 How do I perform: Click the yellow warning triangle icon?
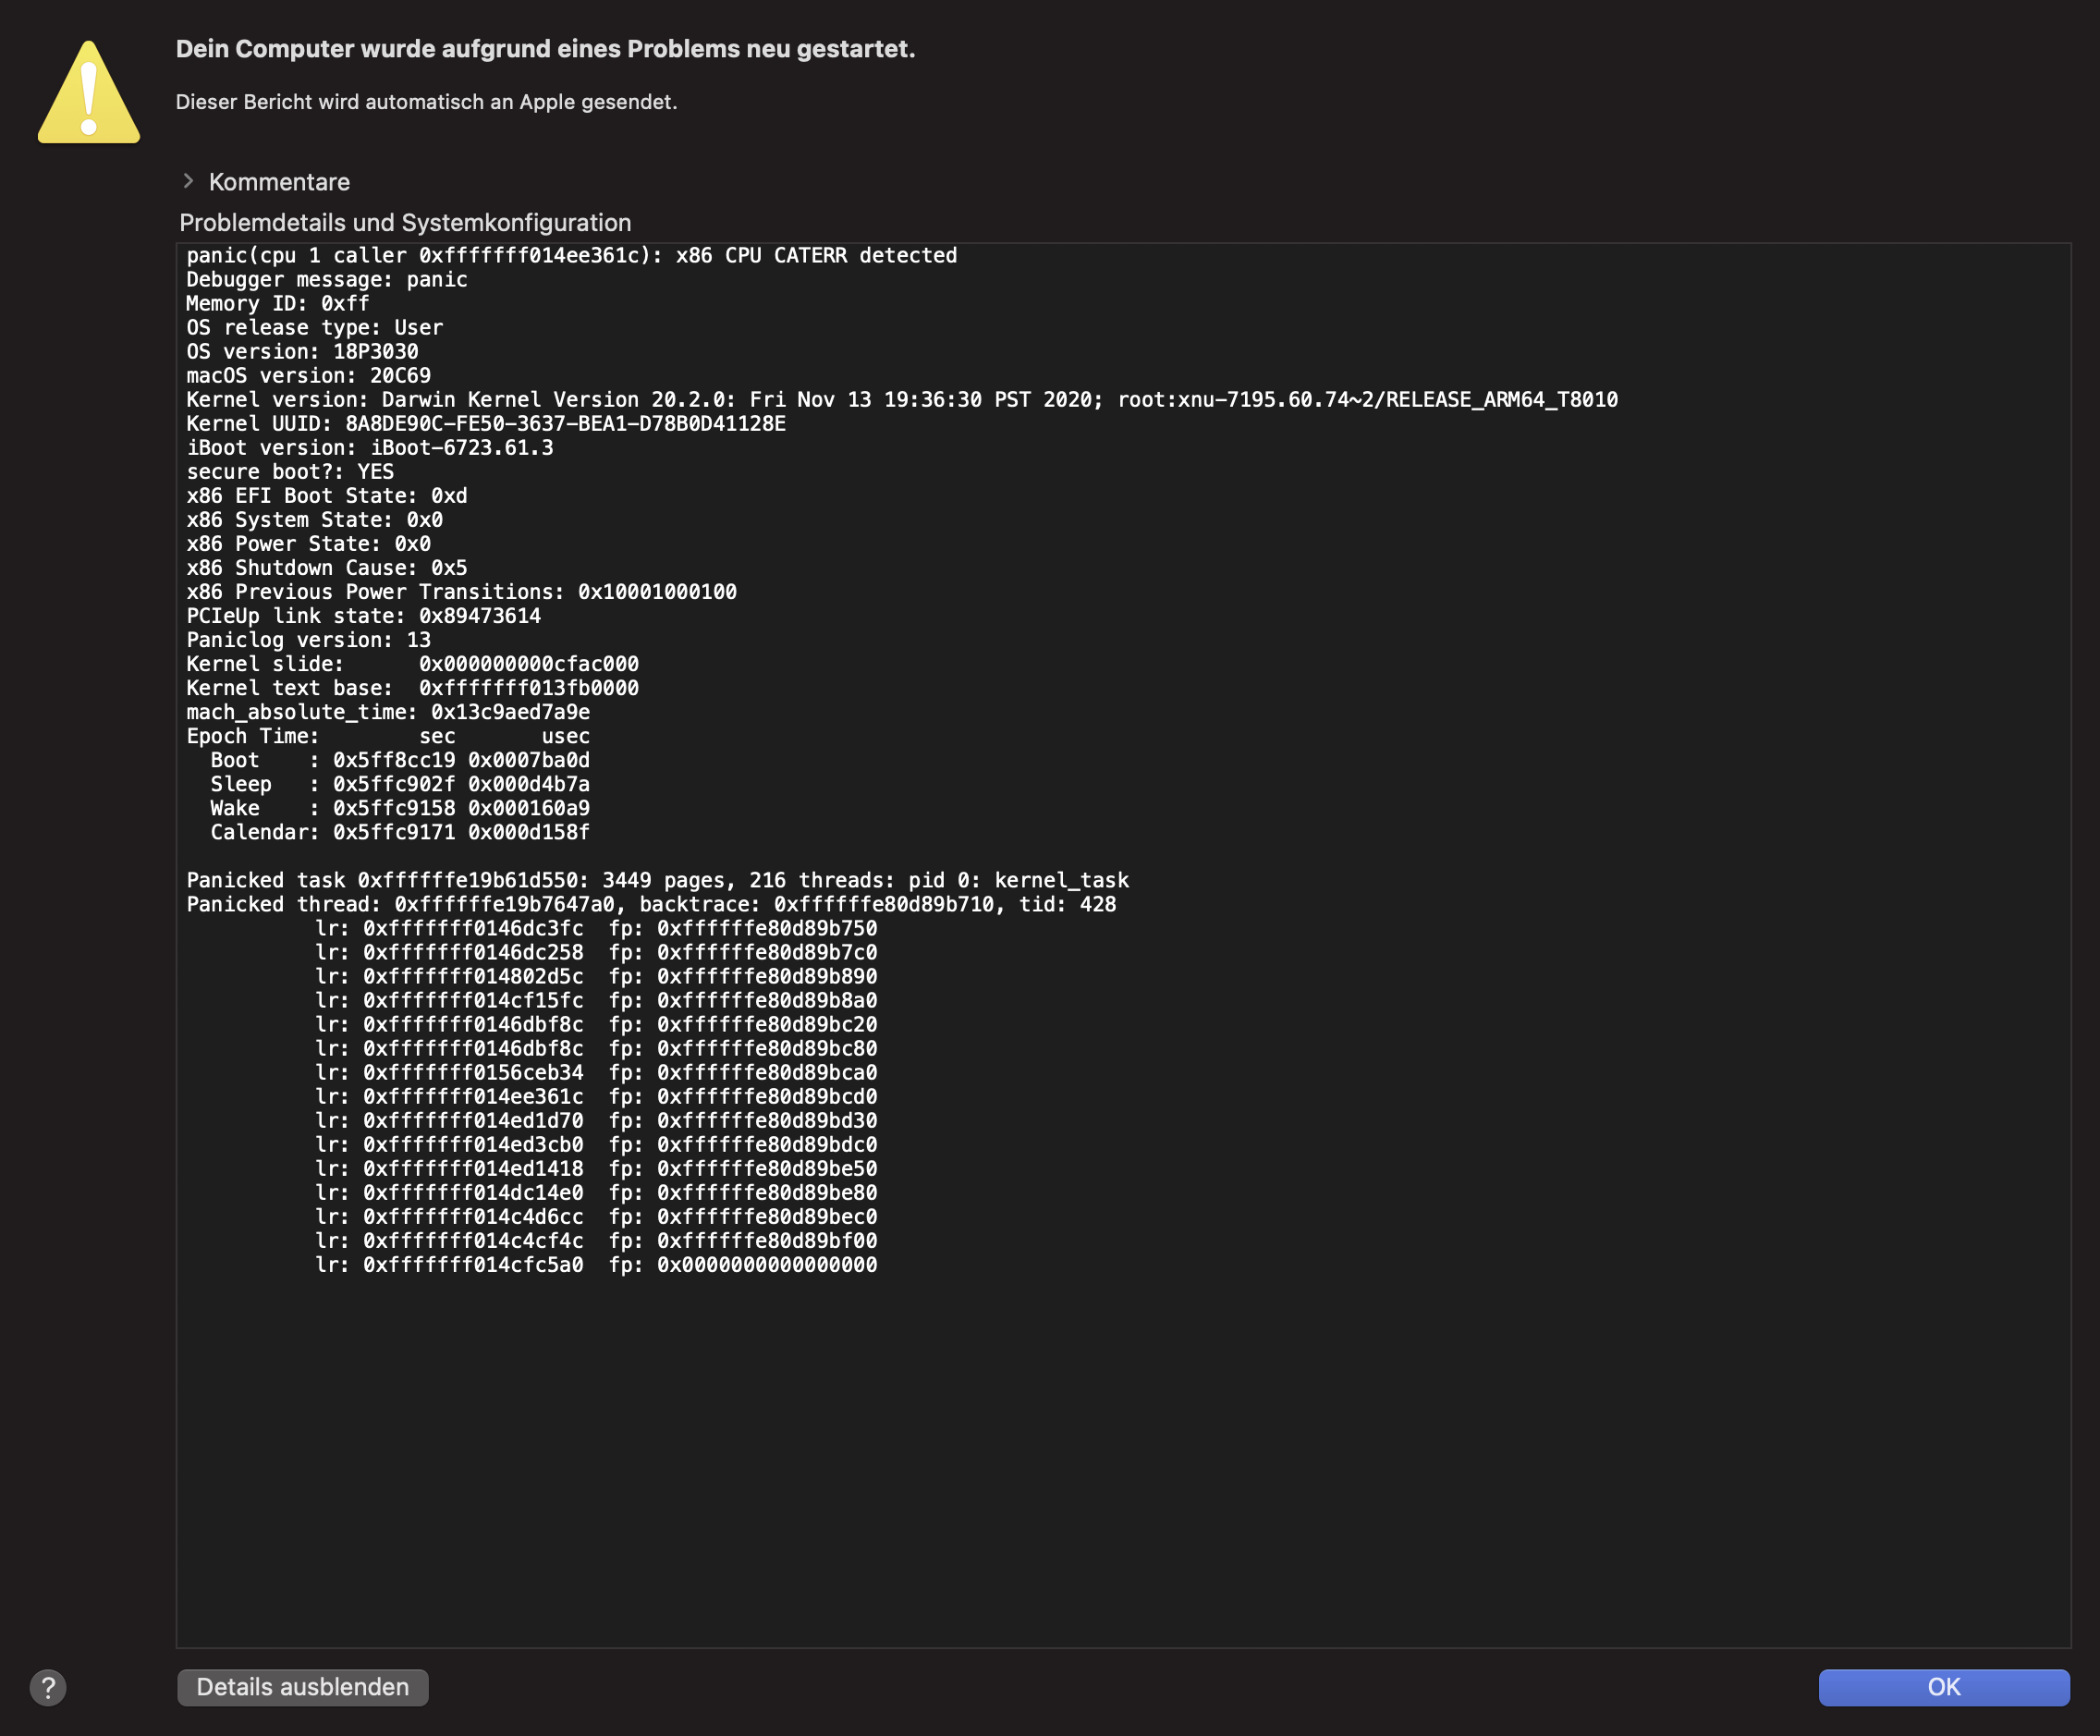pos(89,95)
